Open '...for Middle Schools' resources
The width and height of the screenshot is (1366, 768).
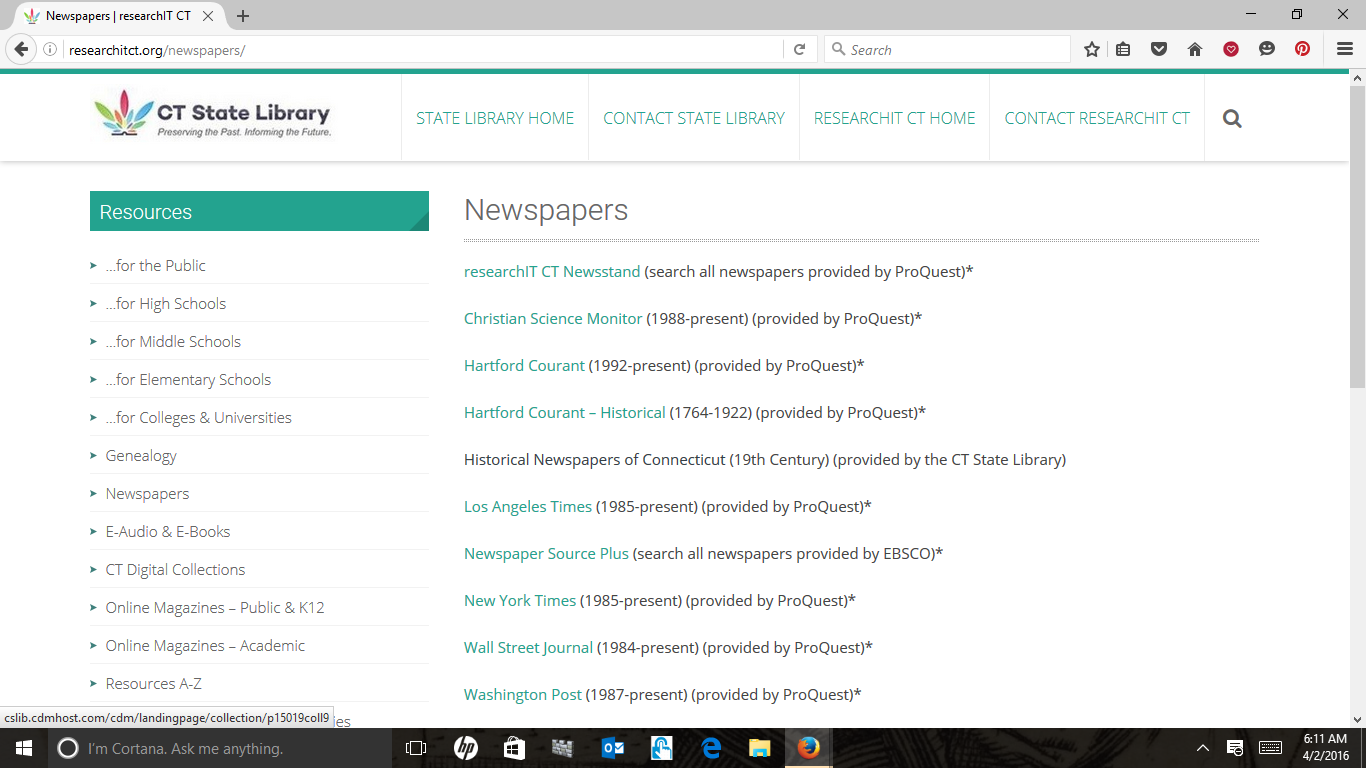[173, 341]
